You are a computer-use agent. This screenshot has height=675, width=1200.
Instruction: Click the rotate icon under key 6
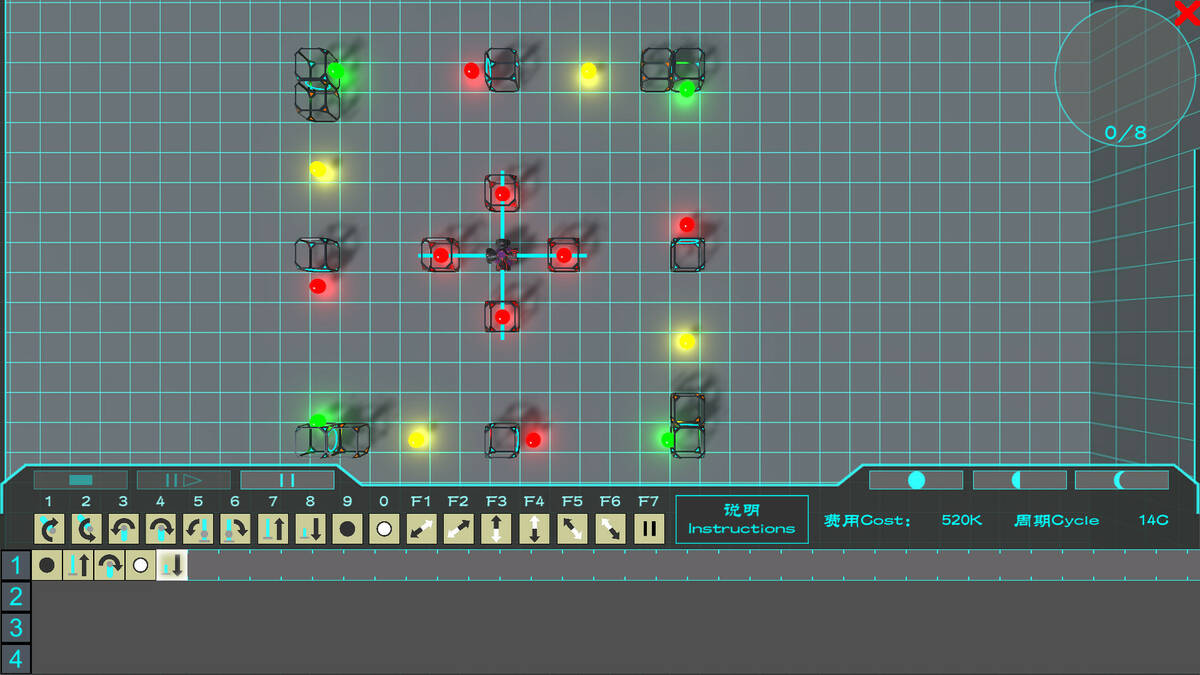(x=235, y=528)
